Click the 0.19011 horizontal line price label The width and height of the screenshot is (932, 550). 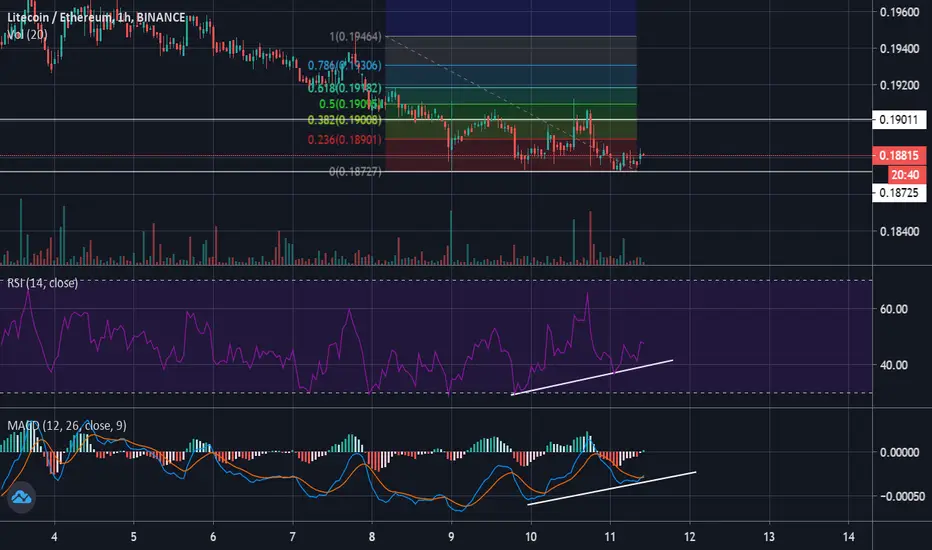899,120
